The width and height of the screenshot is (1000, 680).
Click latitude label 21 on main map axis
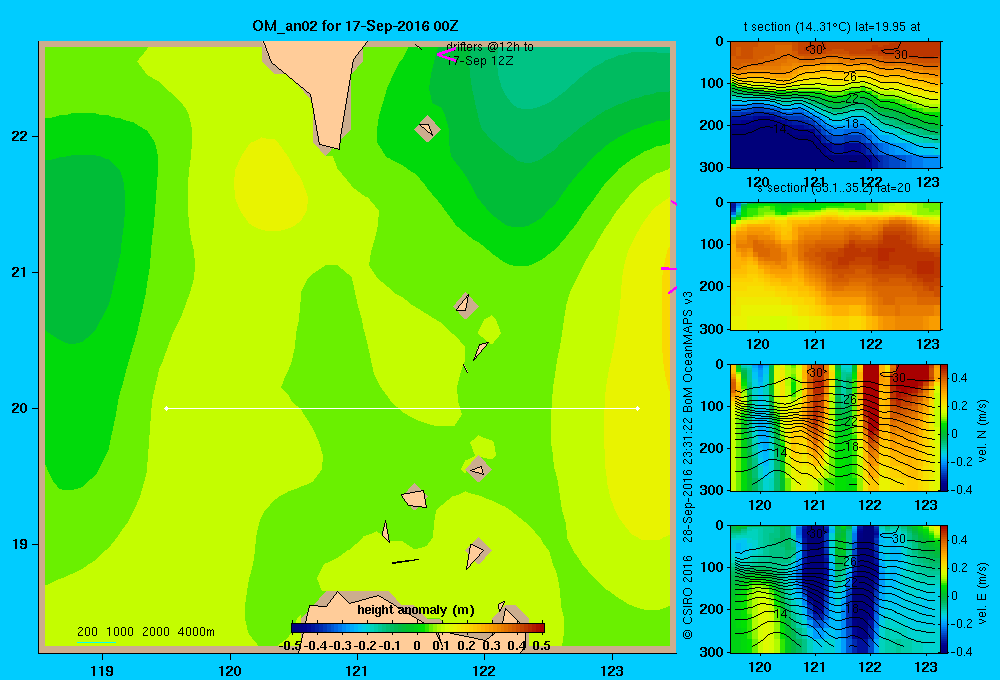pos(19,272)
